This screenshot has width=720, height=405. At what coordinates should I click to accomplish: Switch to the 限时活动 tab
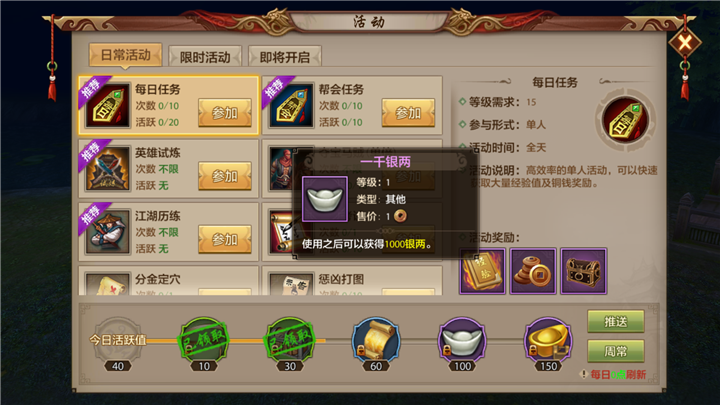[x=205, y=57]
